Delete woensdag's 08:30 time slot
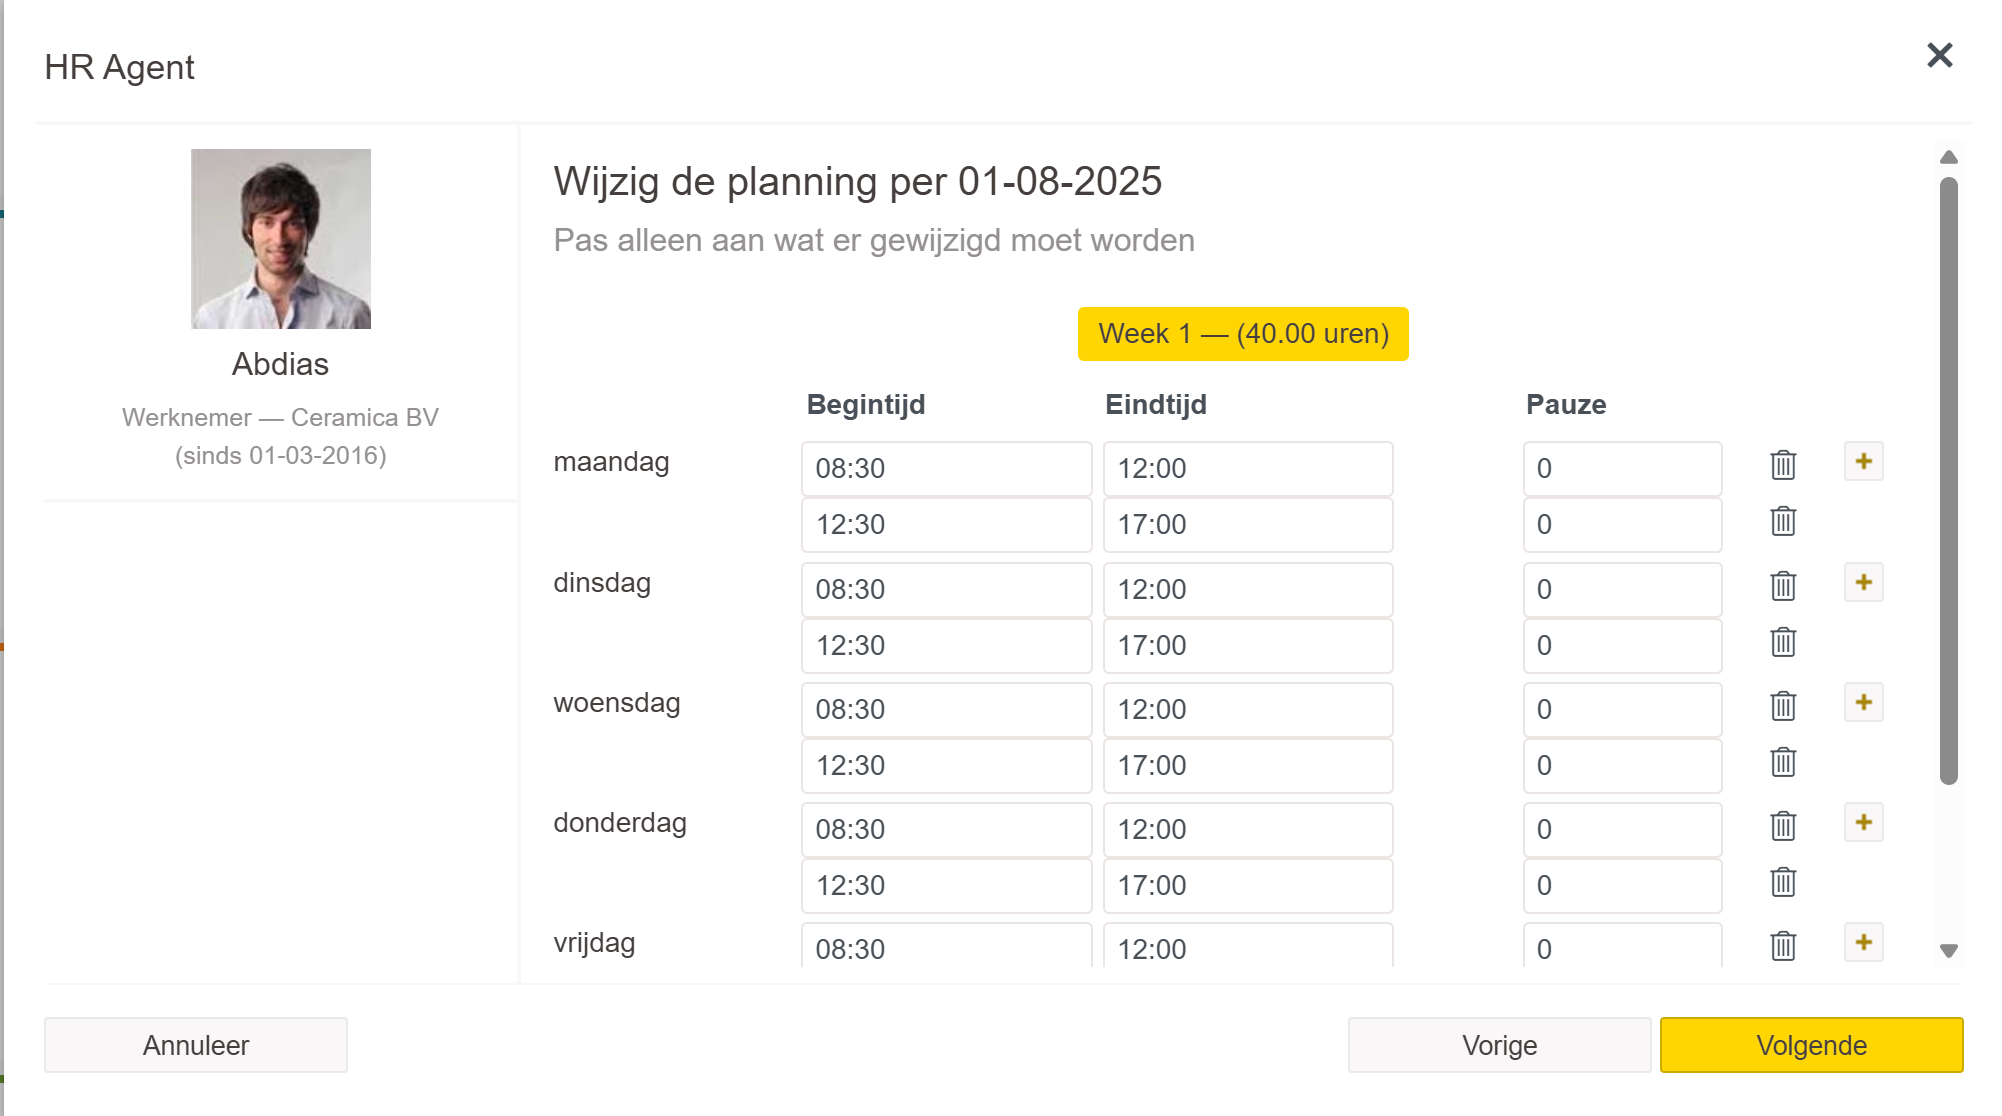Viewport: 2002px width, 1116px height. pos(1783,706)
